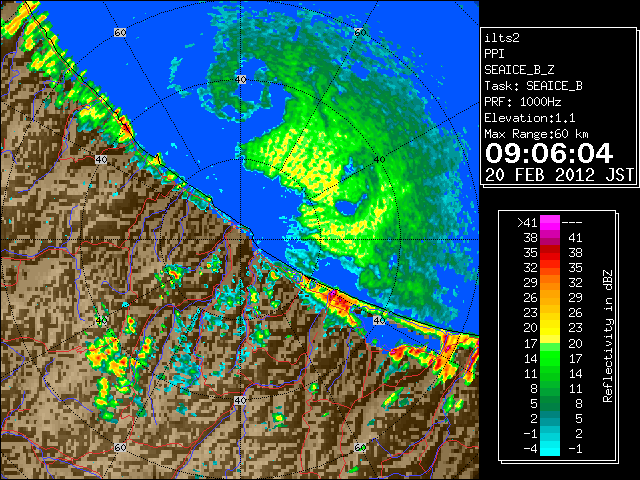The height and width of the screenshot is (480, 640).
Task: Click the 'Elevation:1.1' line
Action: (x=530, y=118)
